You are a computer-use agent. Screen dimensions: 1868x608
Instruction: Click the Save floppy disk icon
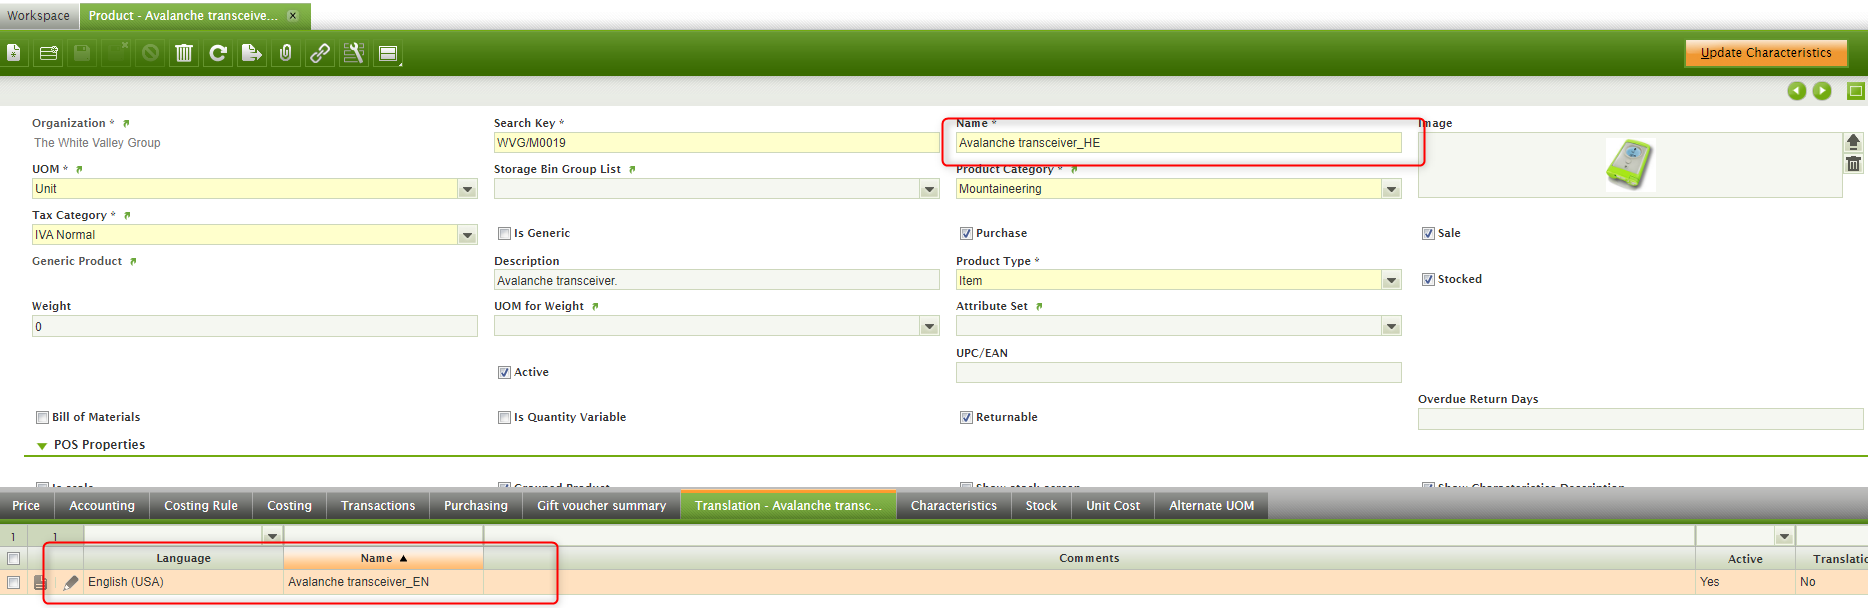[82, 53]
